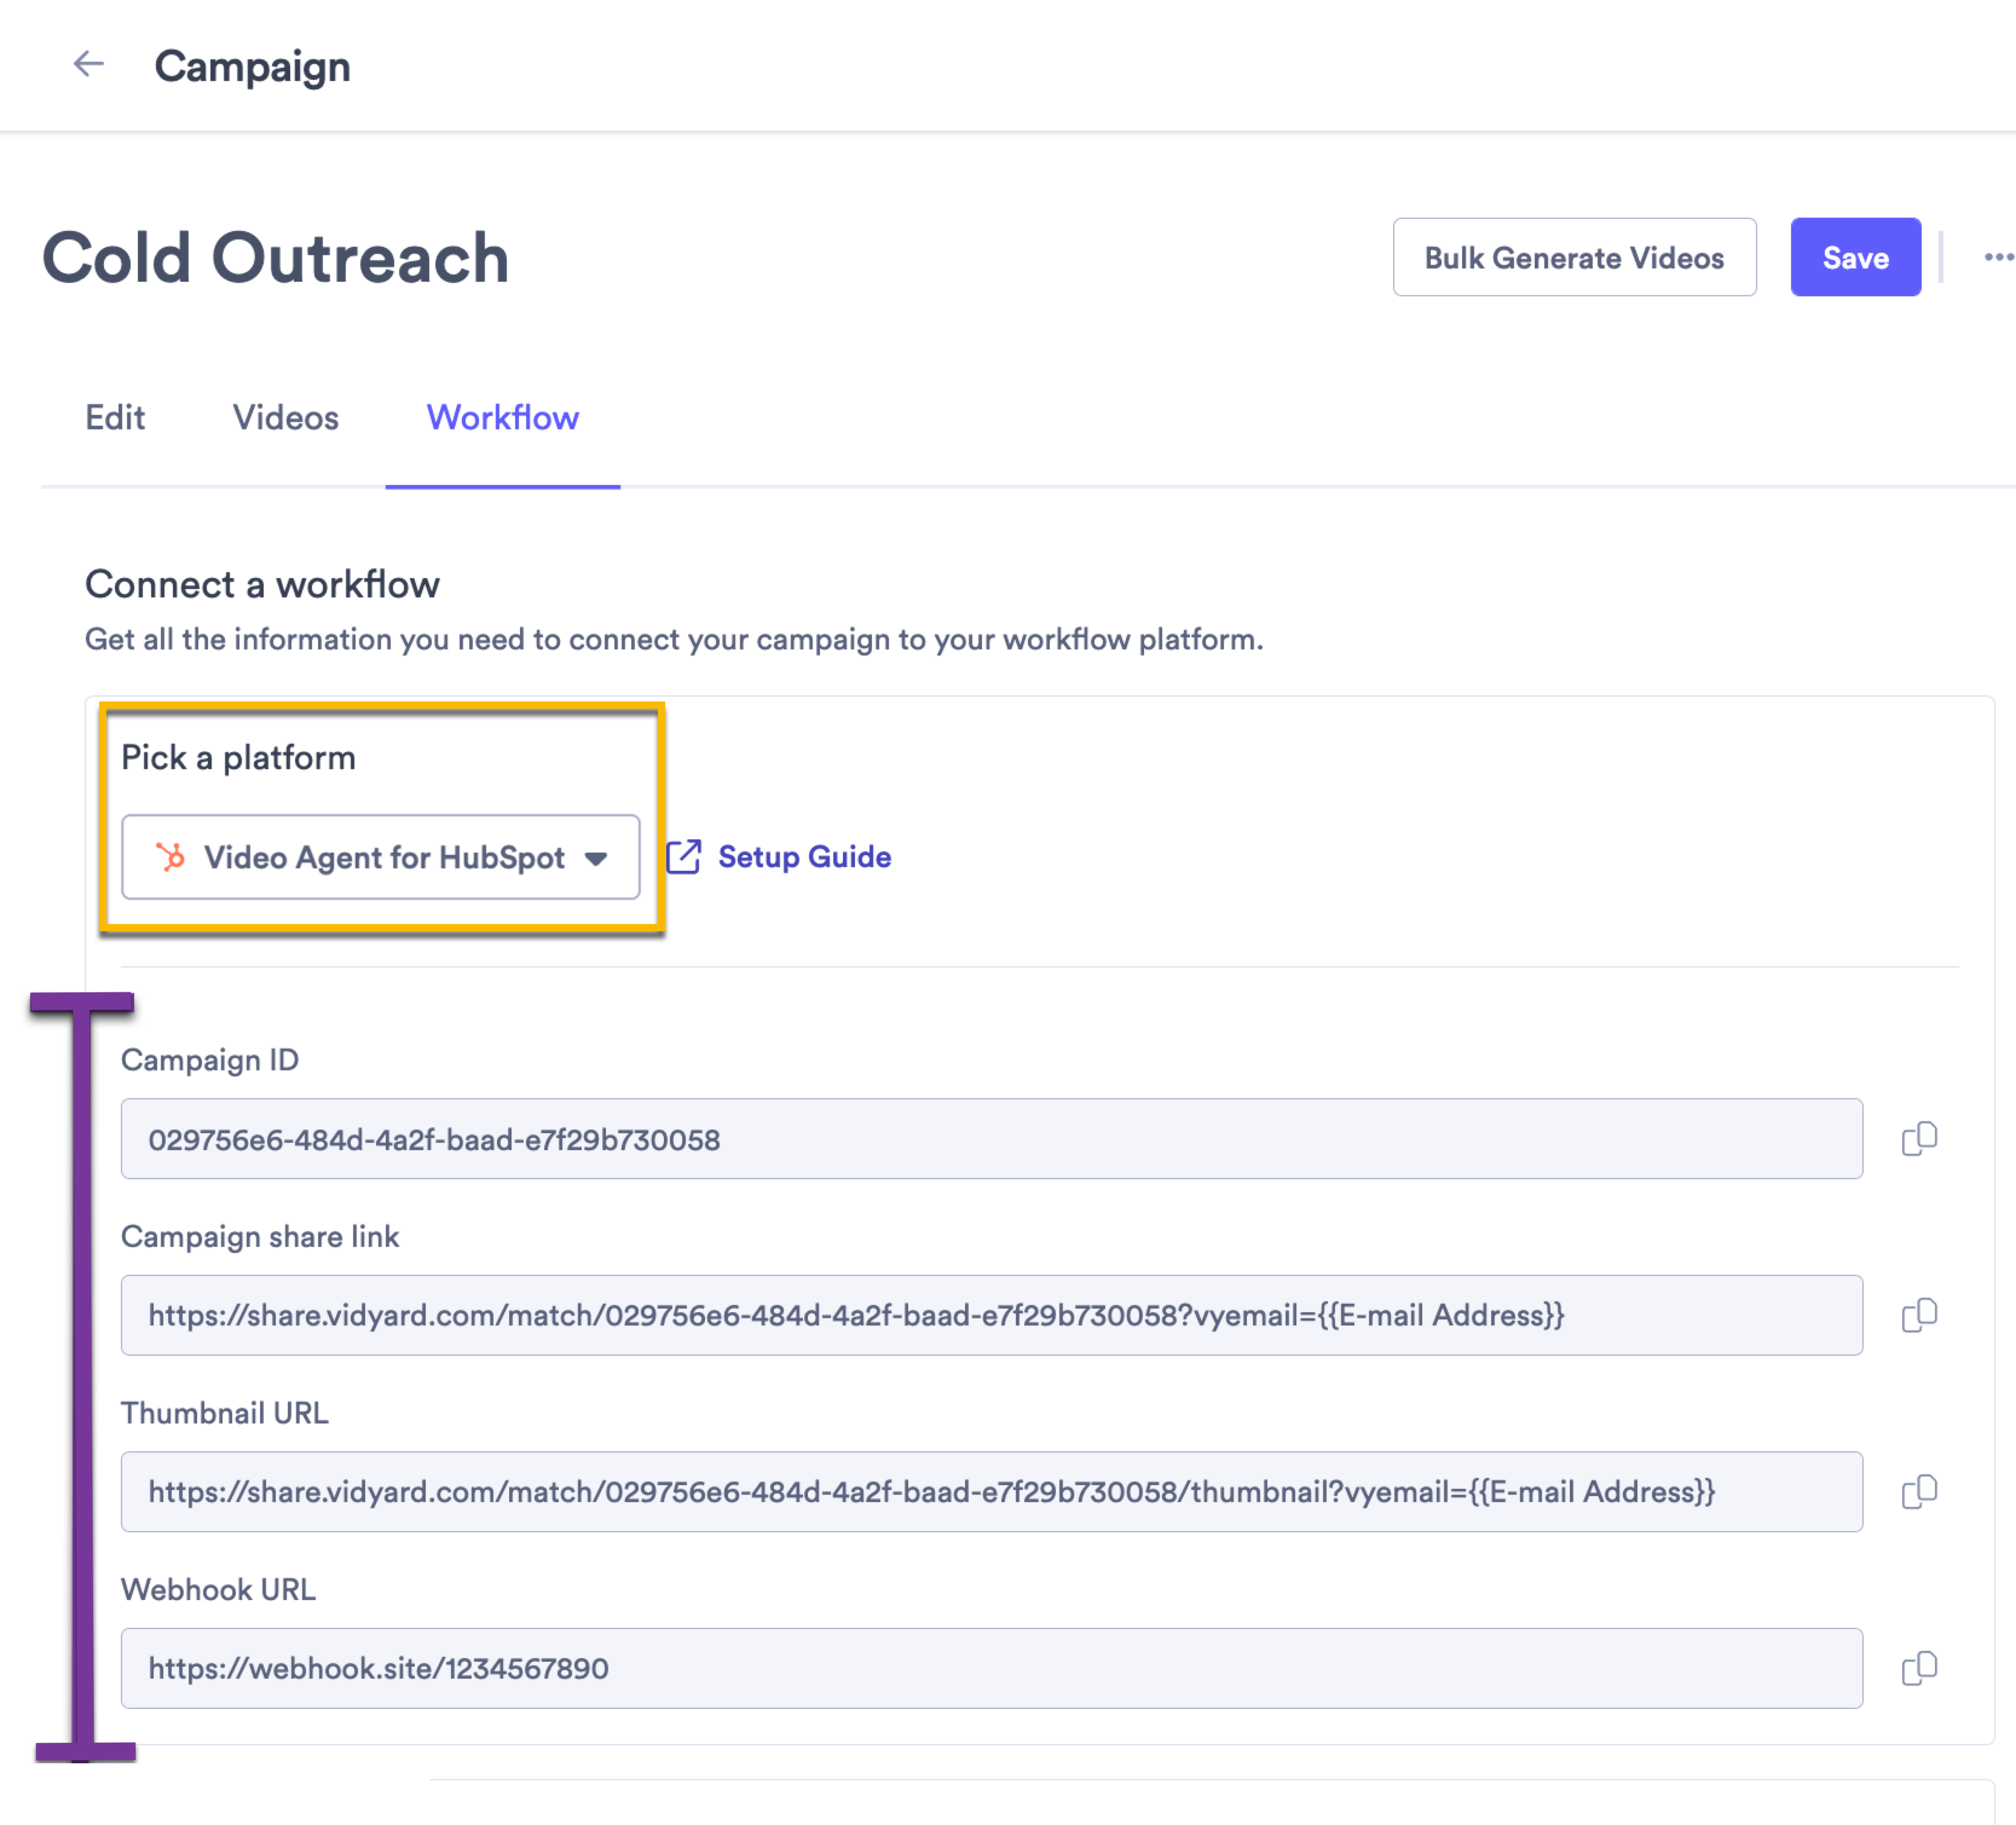Click the Webhook URL field
This screenshot has height=1825, width=2016.
click(x=992, y=1668)
